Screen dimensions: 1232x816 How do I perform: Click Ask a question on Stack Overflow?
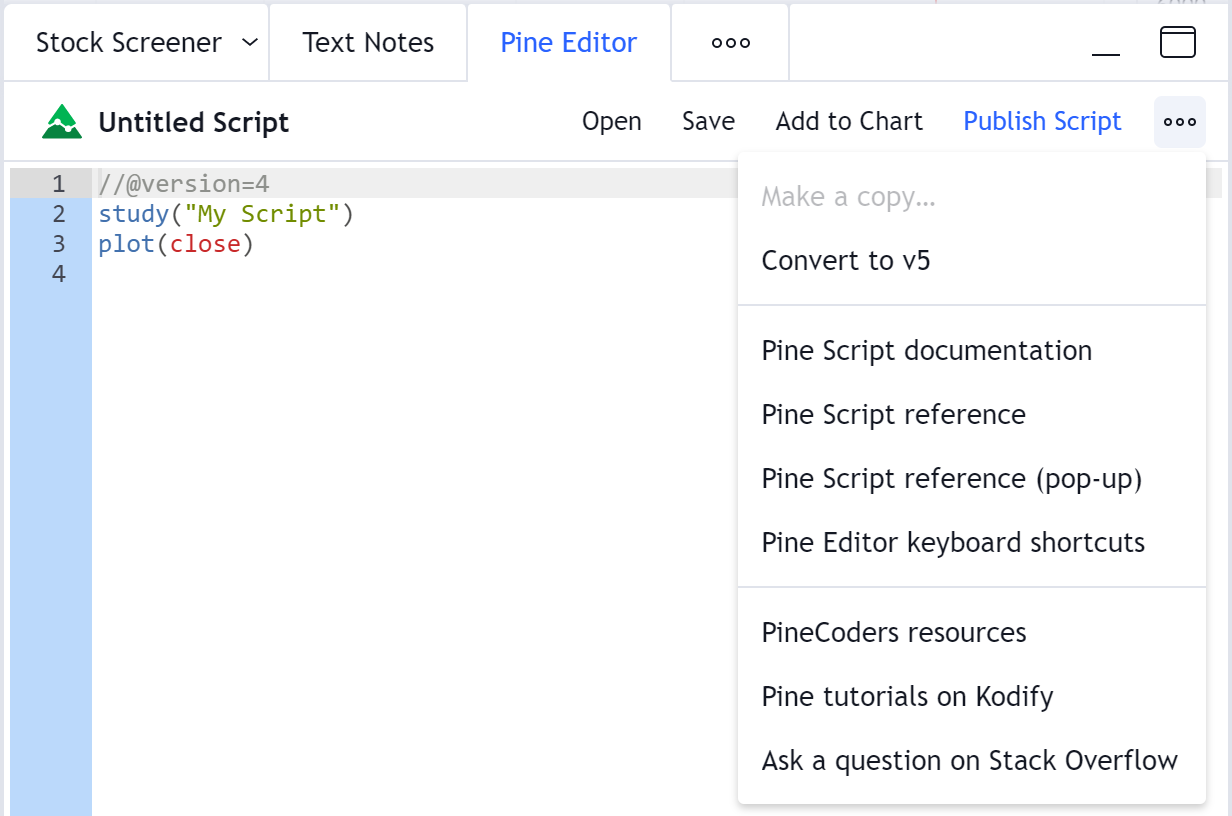point(969,761)
